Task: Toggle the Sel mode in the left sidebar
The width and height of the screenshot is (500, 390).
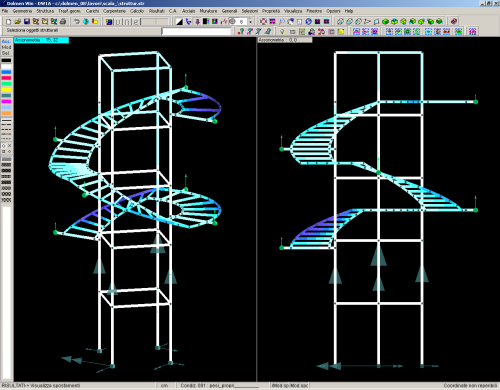Action: 6,53
